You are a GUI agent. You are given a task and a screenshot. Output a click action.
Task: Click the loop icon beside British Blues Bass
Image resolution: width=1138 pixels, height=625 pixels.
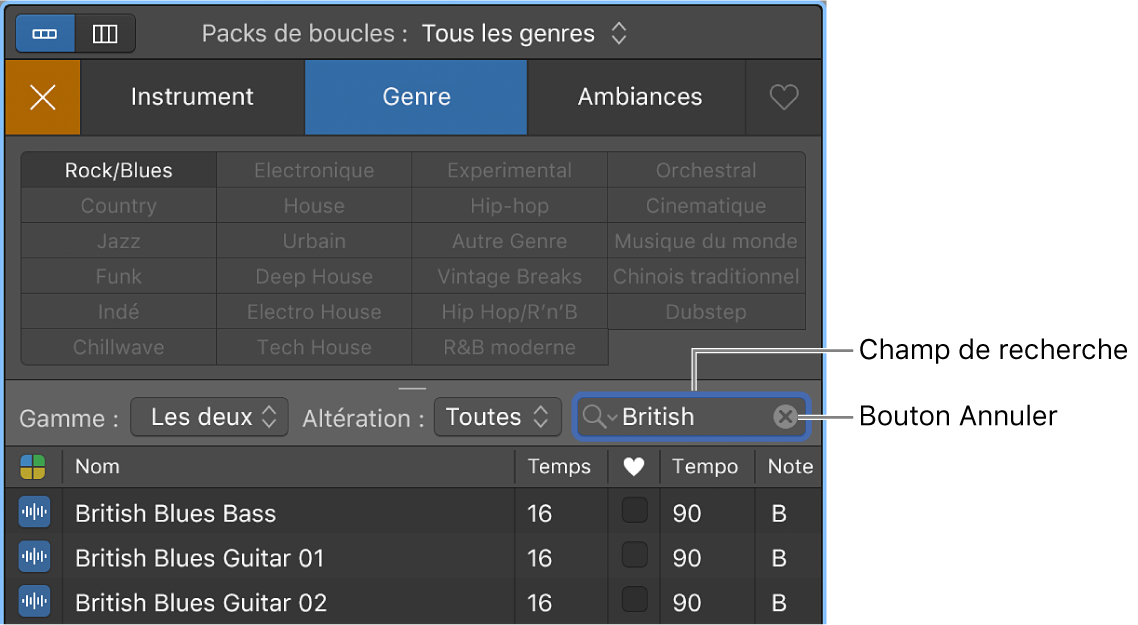[x=33, y=513]
